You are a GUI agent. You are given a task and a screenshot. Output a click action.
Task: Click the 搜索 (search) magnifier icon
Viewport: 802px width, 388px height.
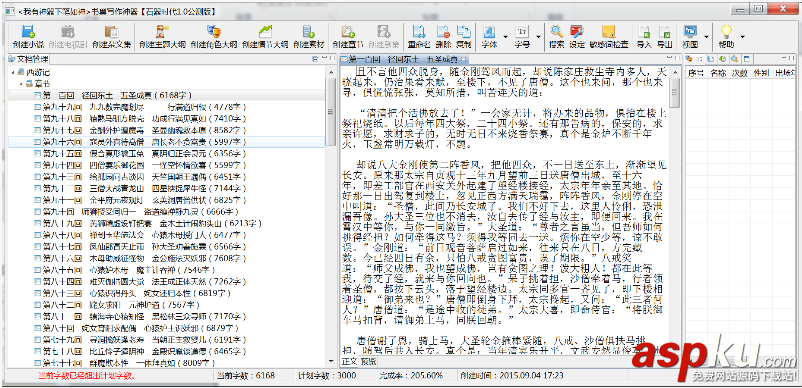[x=556, y=32]
